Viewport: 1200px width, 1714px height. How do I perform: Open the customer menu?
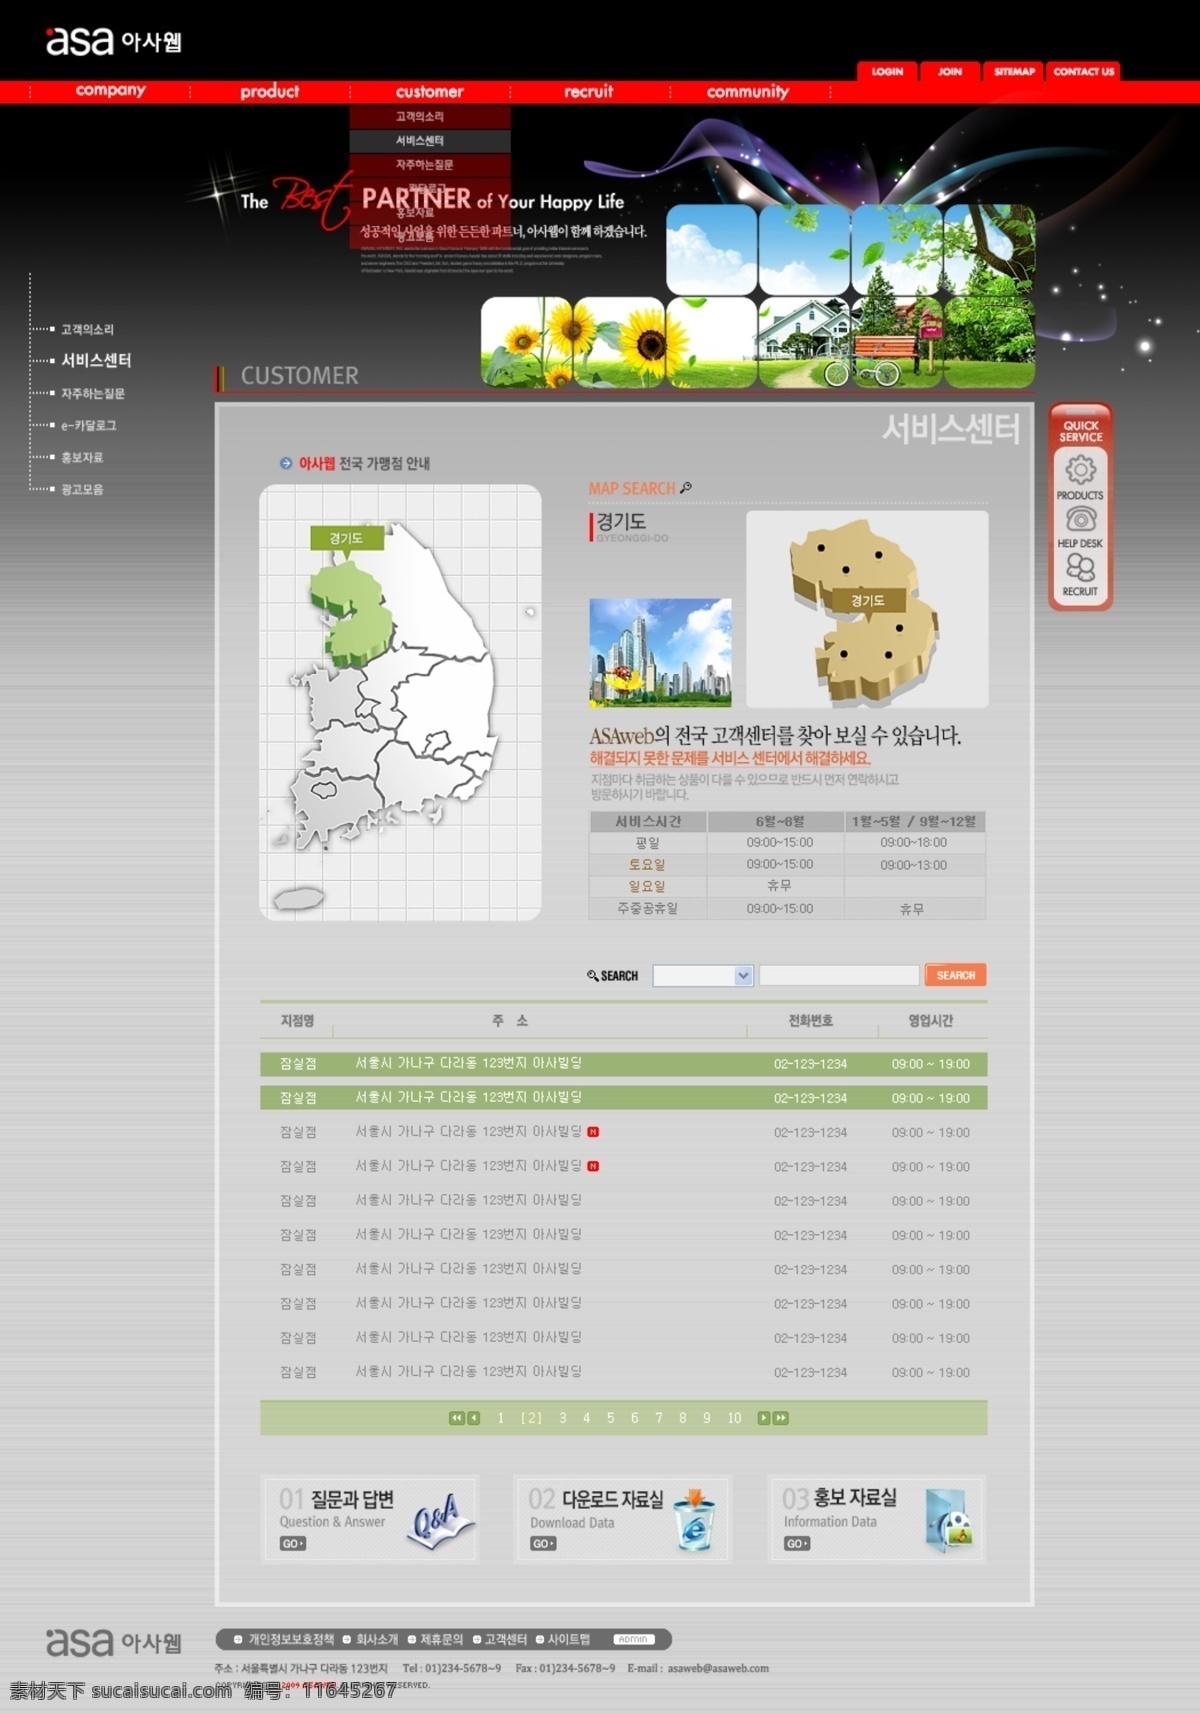click(429, 91)
